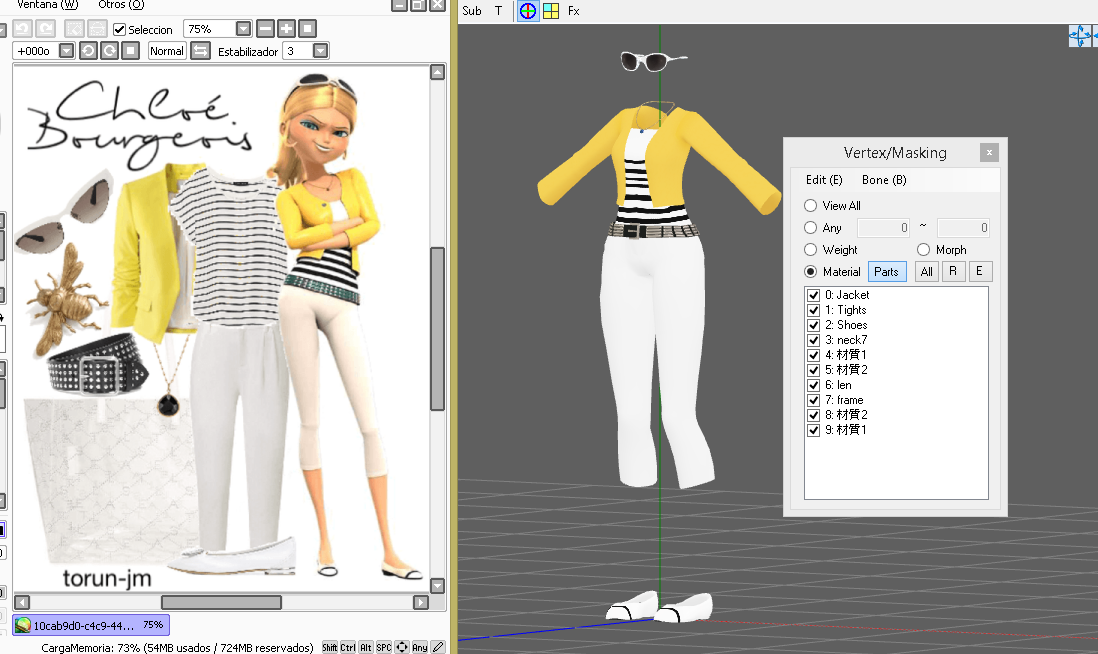Click the canvas scroll-left arrow

pyautogui.click(x=22, y=602)
